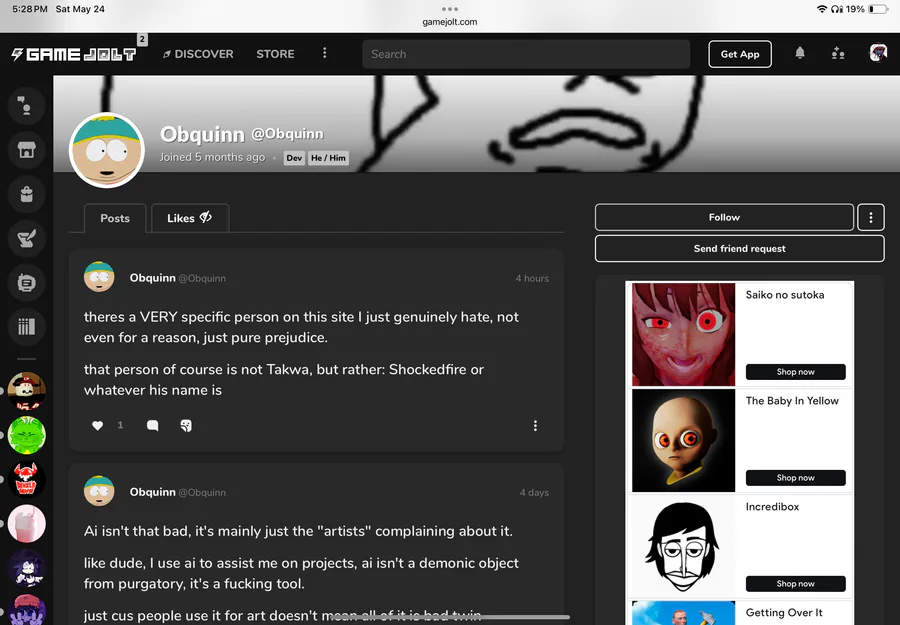Image resolution: width=900 pixels, height=625 pixels.
Task: Click the like count of 1
Action: pos(121,425)
